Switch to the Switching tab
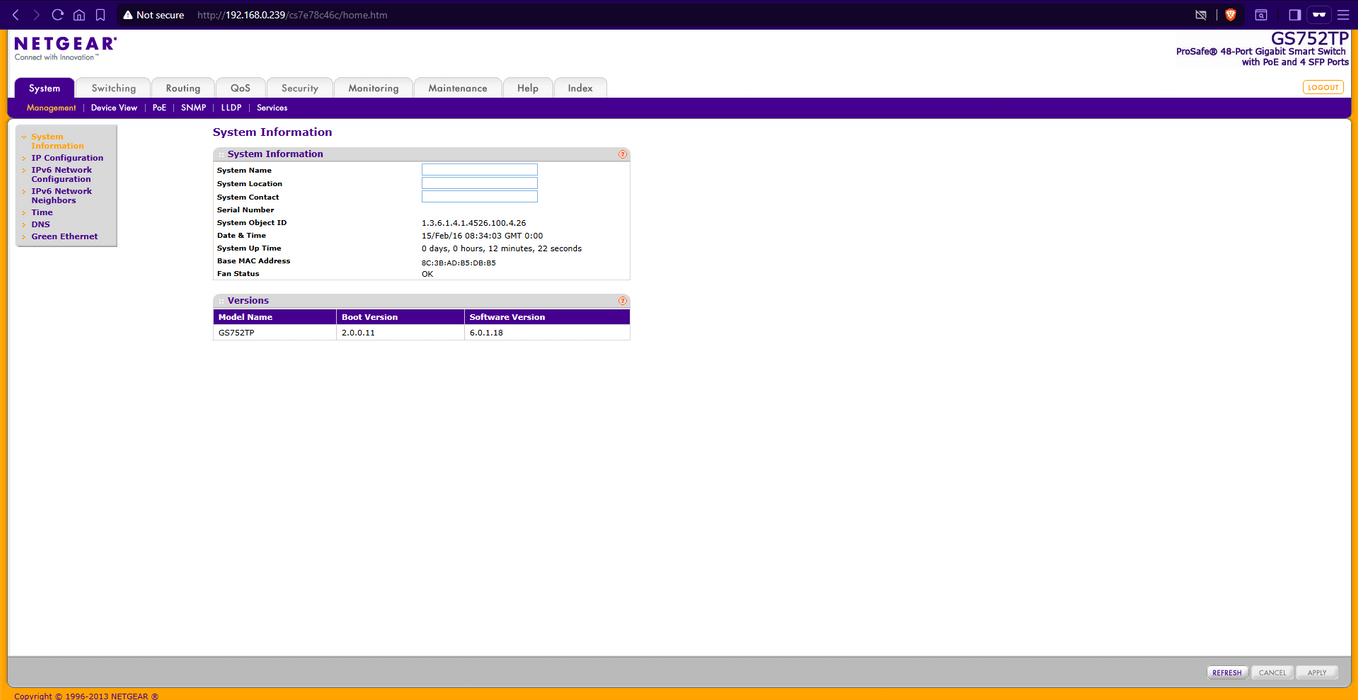Image resolution: width=1358 pixels, height=700 pixels. (113, 88)
